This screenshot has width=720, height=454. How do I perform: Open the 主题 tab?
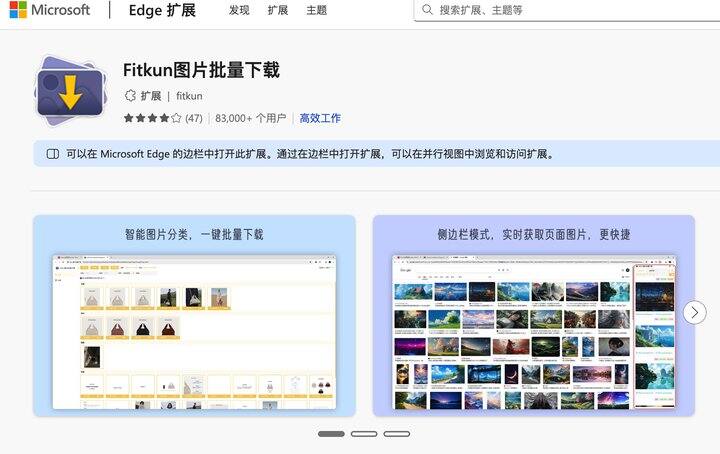coord(317,10)
